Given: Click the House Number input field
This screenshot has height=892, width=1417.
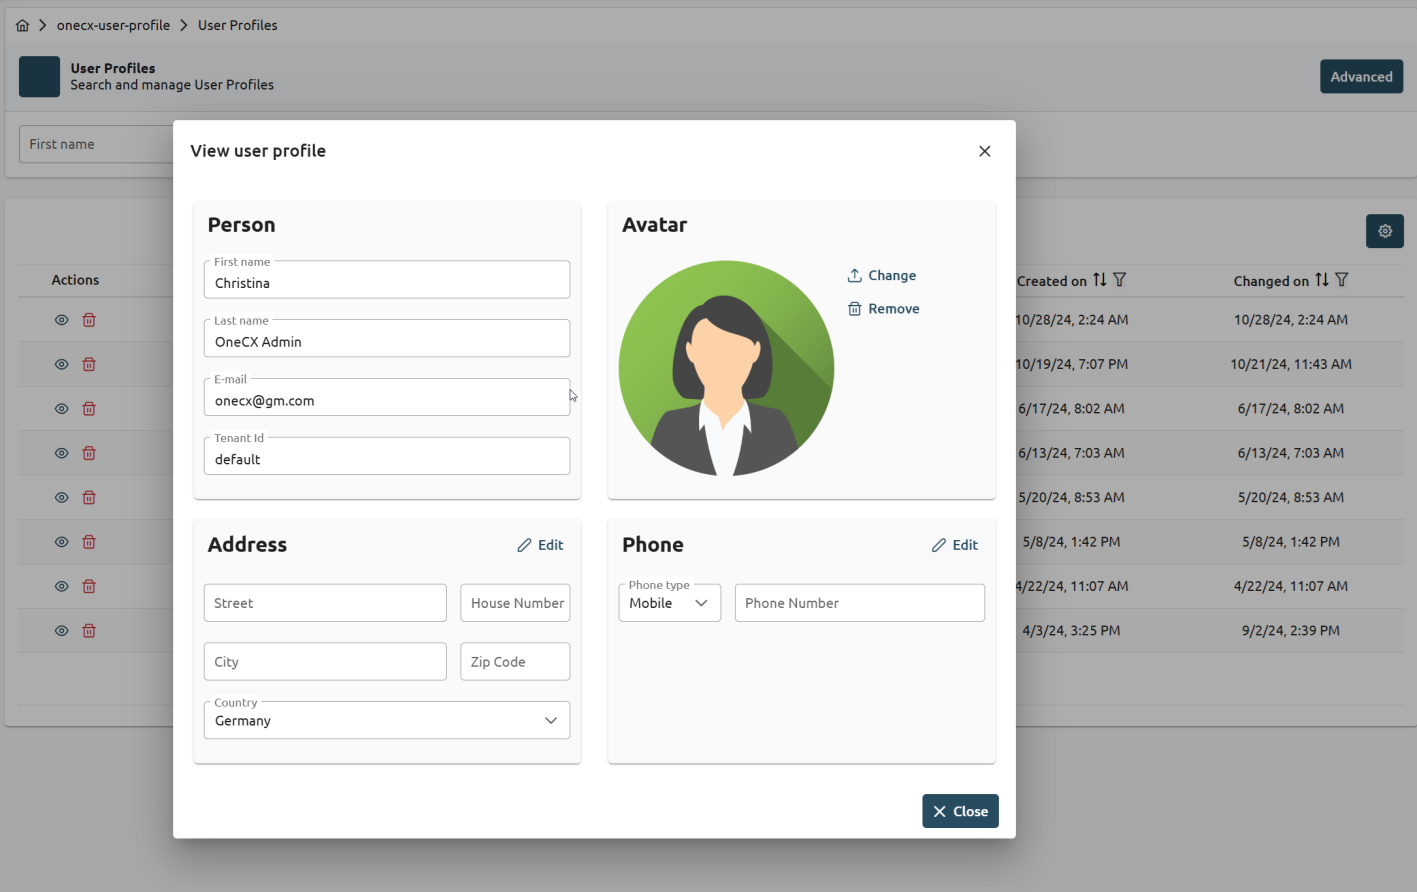Looking at the screenshot, I should pos(515,603).
